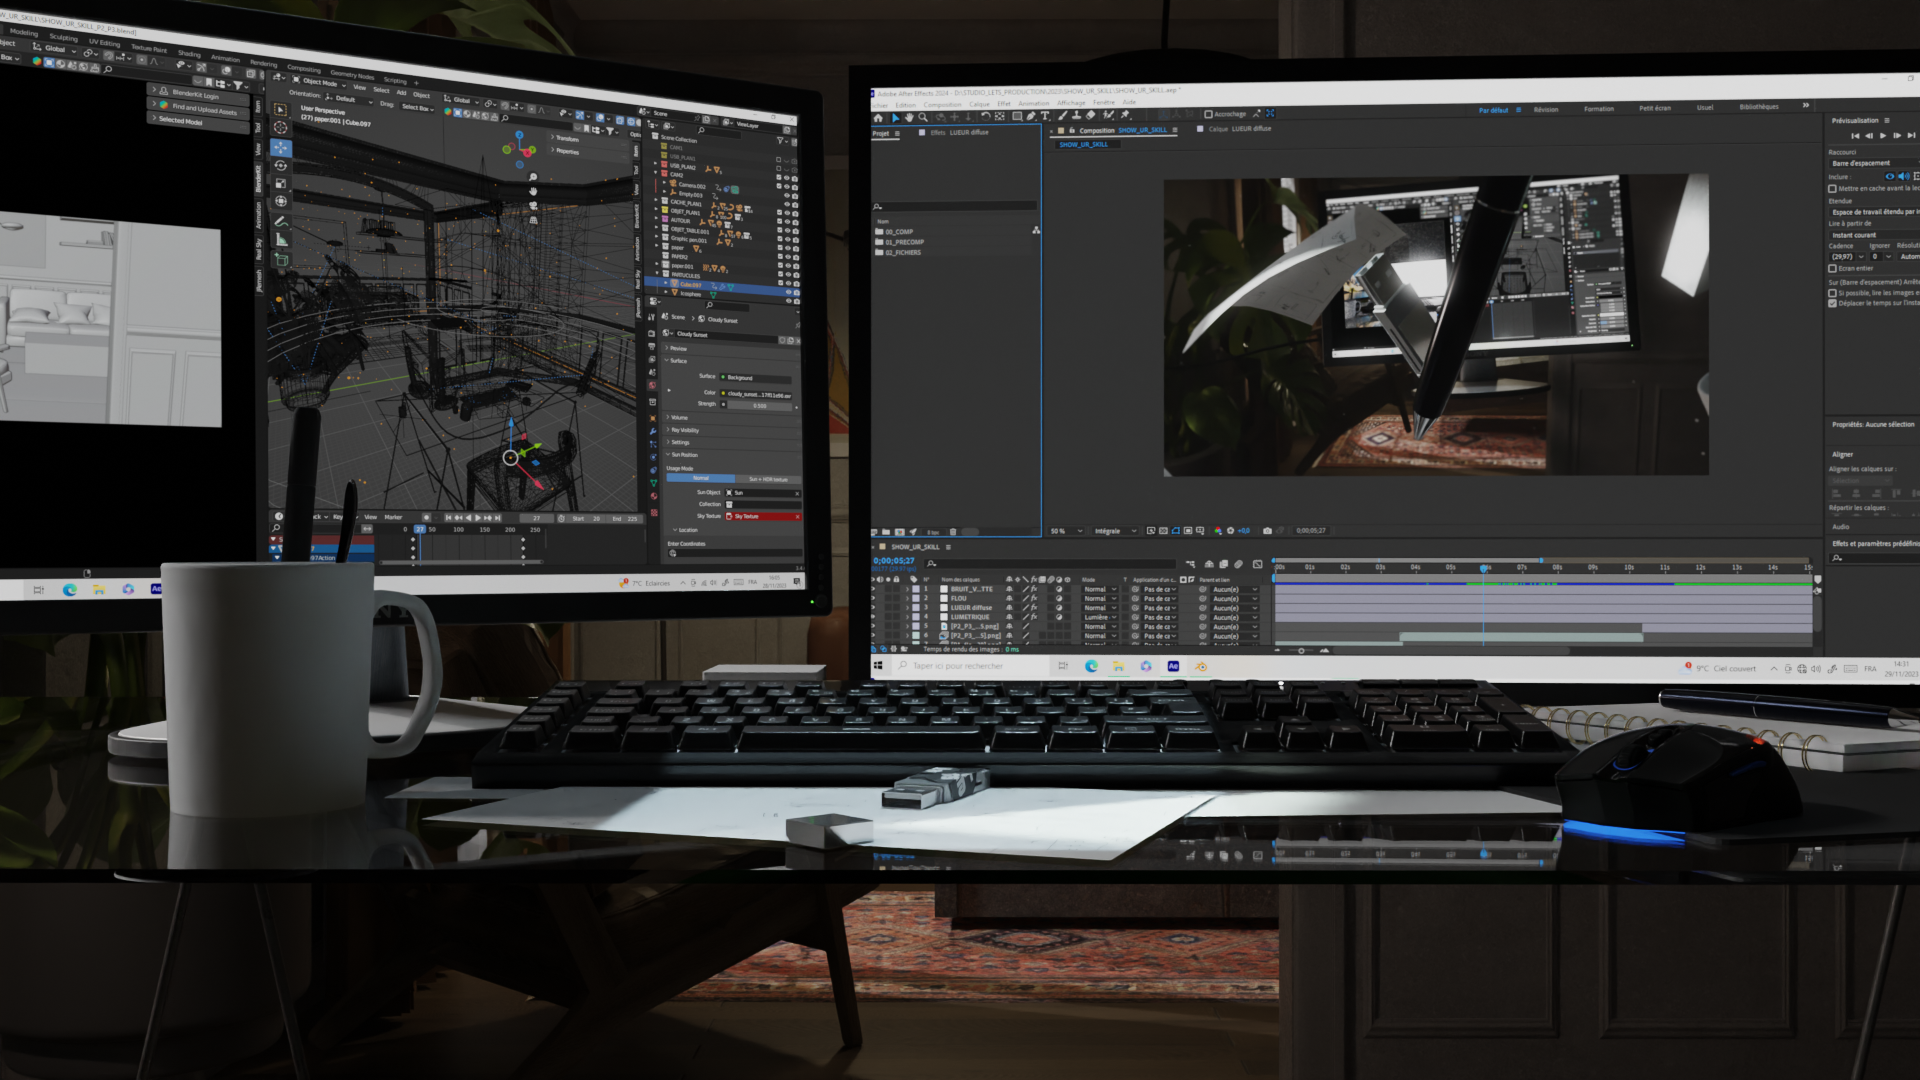The height and width of the screenshot is (1080, 1920).
Task: Switch to Révision workspace in After Effects
Action: [1546, 109]
